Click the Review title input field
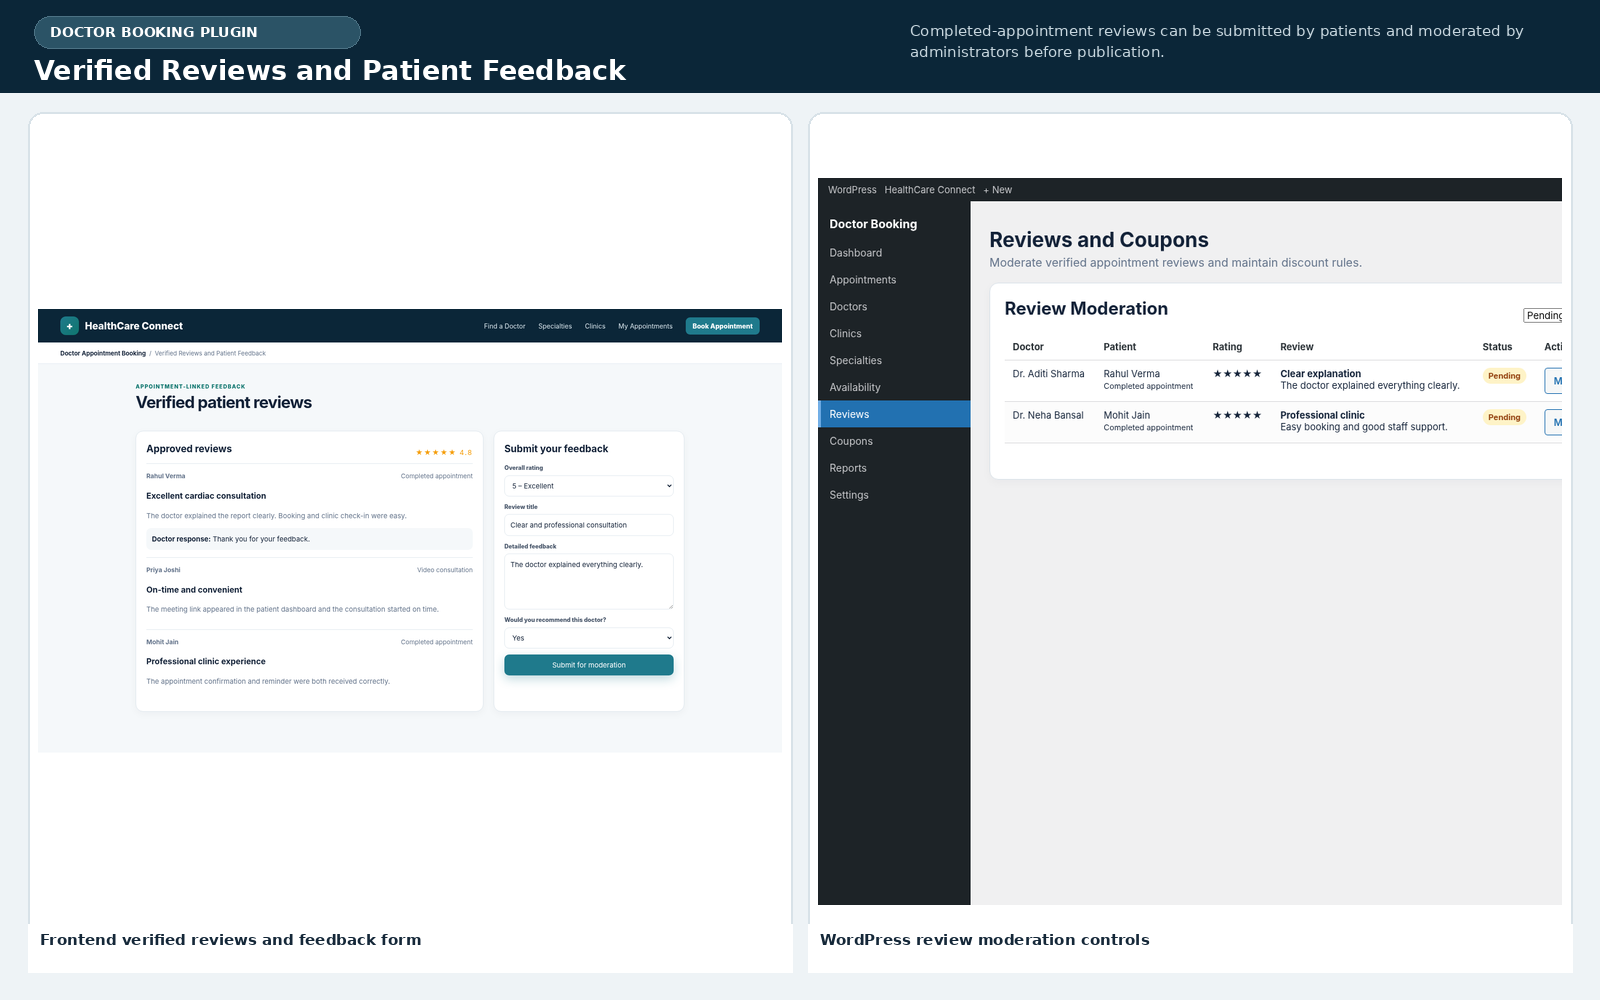Image resolution: width=1600 pixels, height=1000 pixels. click(x=589, y=525)
